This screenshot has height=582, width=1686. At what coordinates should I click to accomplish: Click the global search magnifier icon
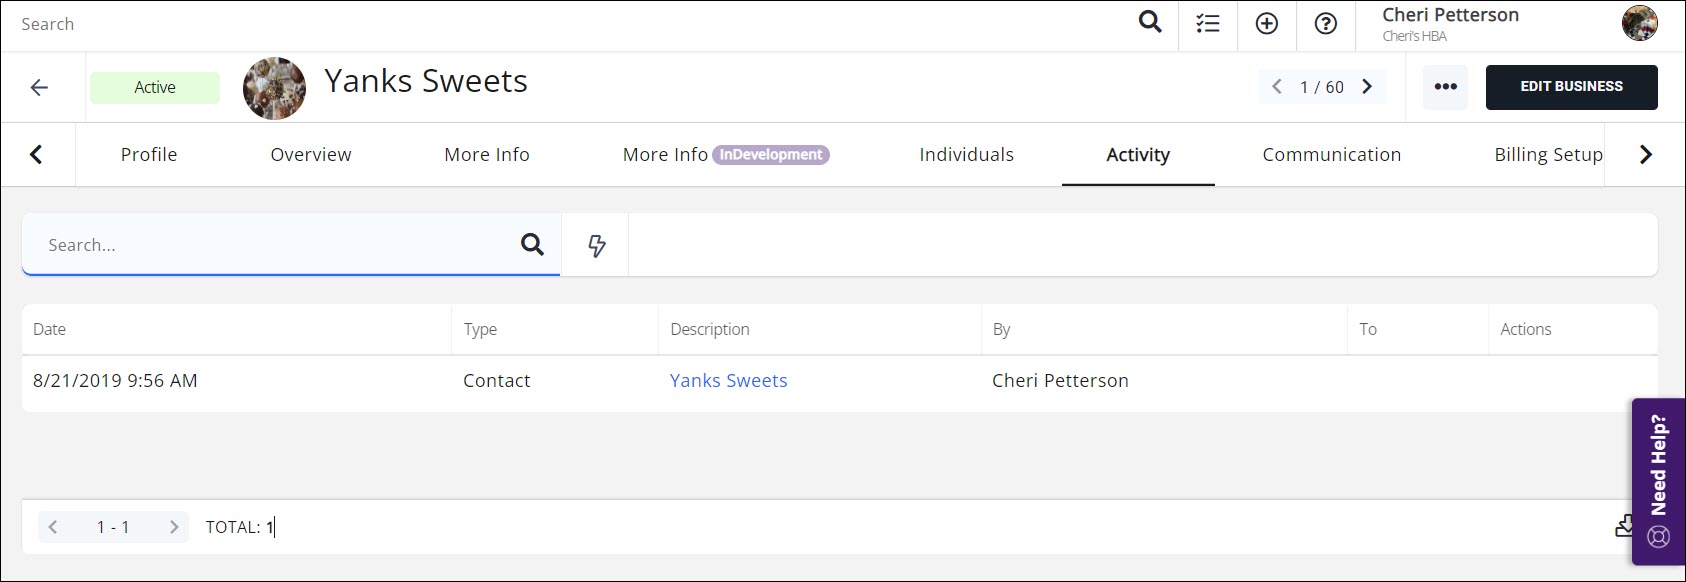coord(1150,22)
